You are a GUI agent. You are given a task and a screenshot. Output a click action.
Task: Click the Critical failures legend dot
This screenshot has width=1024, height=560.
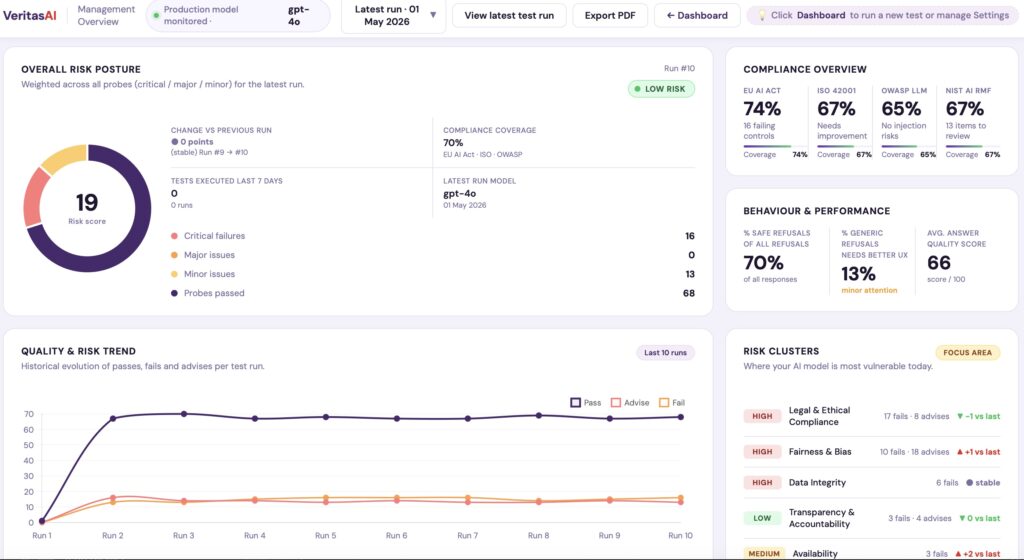[x=174, y=236]
